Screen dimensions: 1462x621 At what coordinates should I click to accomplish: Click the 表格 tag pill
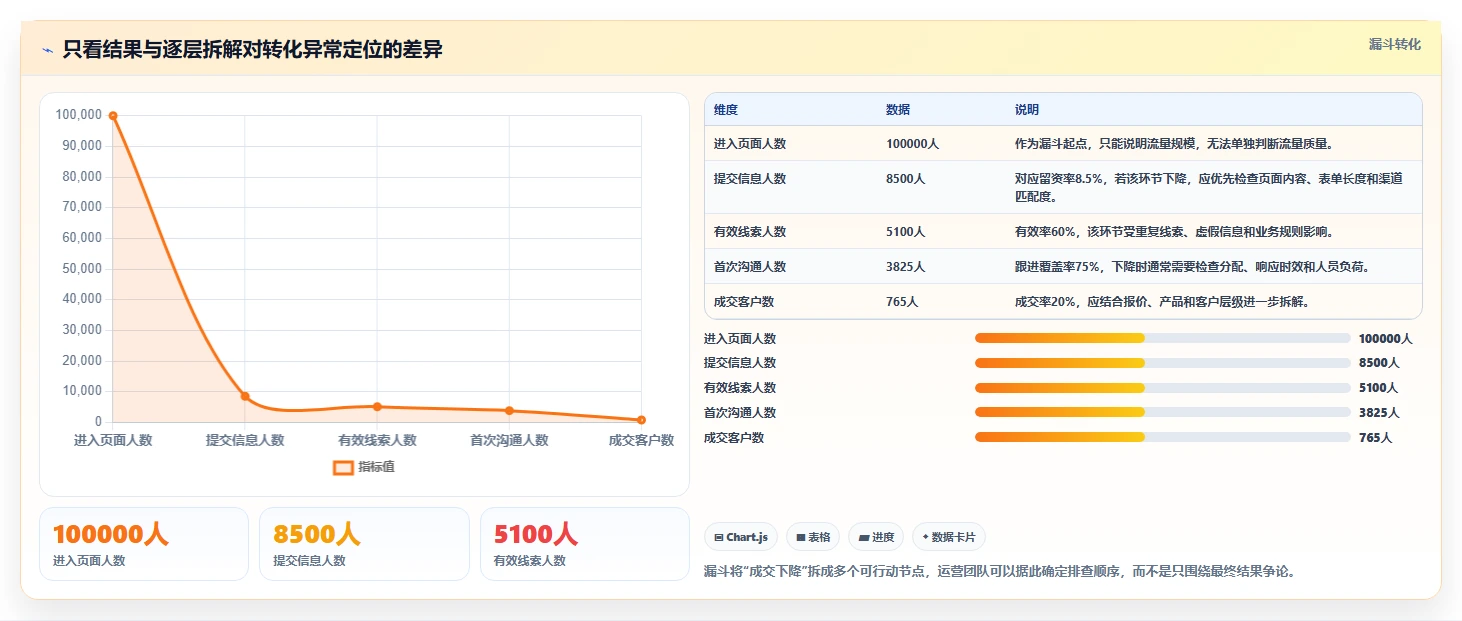813,537
